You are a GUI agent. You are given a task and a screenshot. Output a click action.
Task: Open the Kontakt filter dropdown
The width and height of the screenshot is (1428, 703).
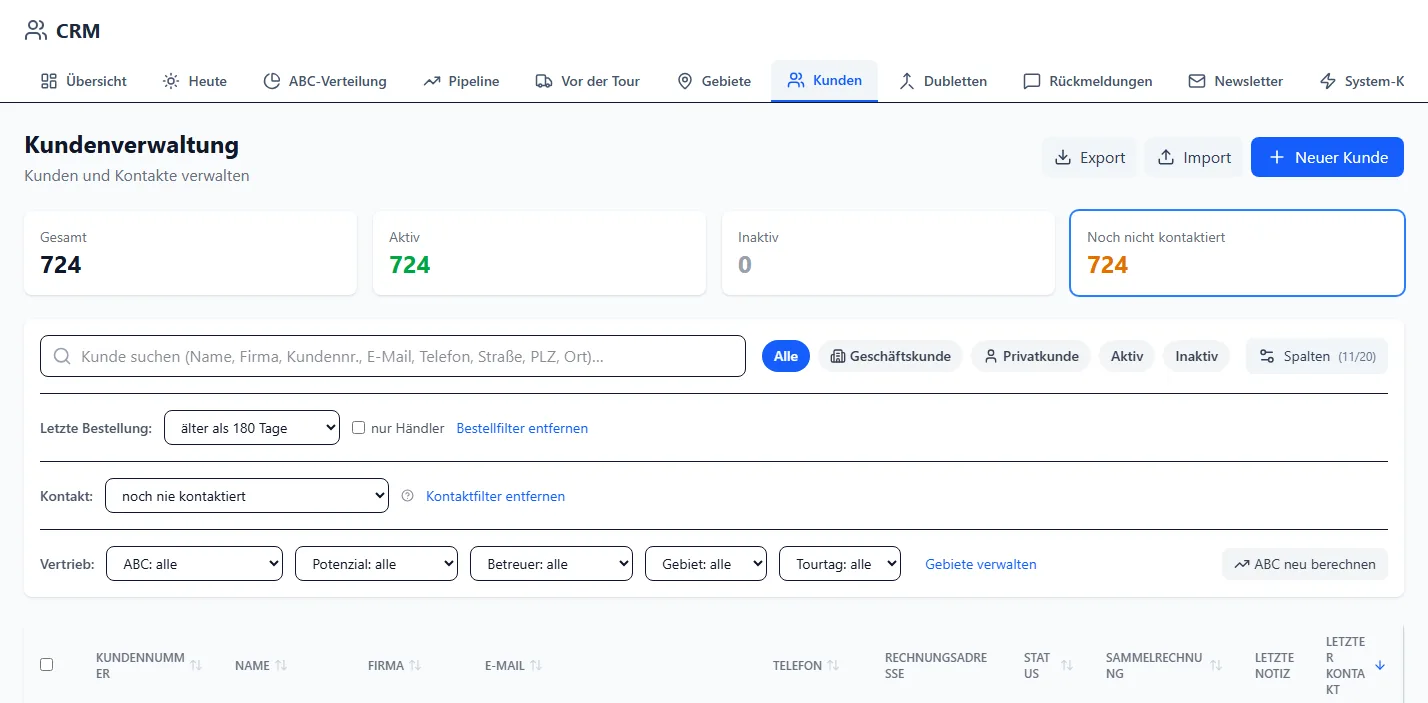(x=247, y=496)
